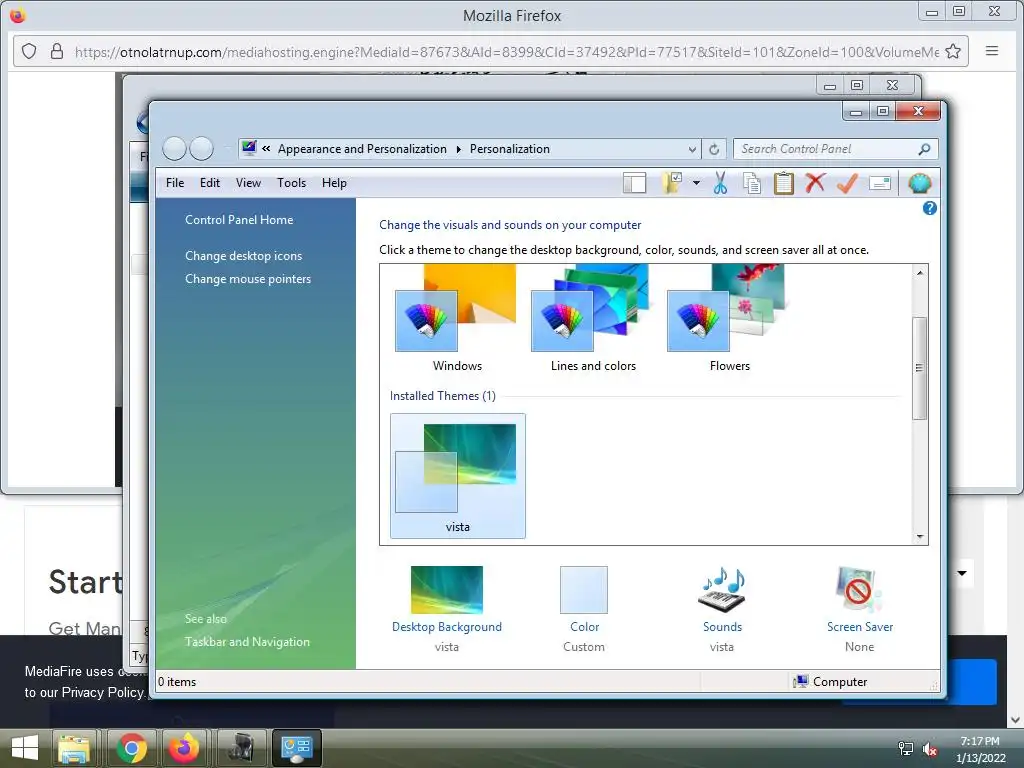
Task: Expand the Personalization breadcrumb arrow
Action: tap(458, 150)
